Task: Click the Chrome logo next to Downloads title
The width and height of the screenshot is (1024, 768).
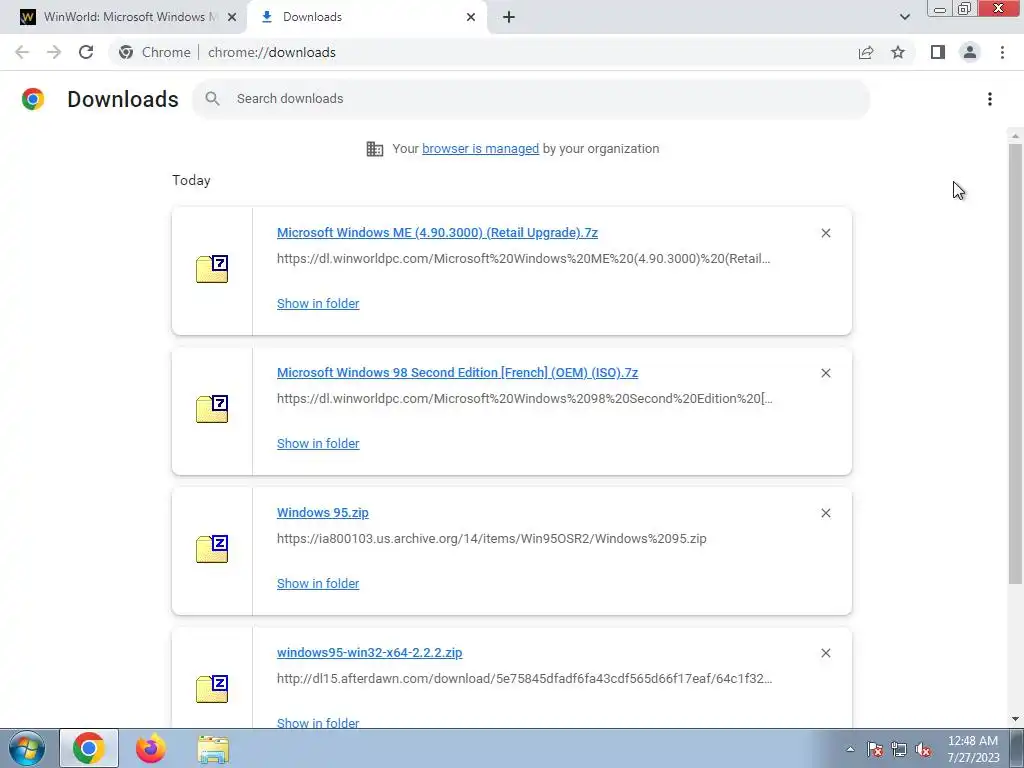Action: click(x=33, y=99)
